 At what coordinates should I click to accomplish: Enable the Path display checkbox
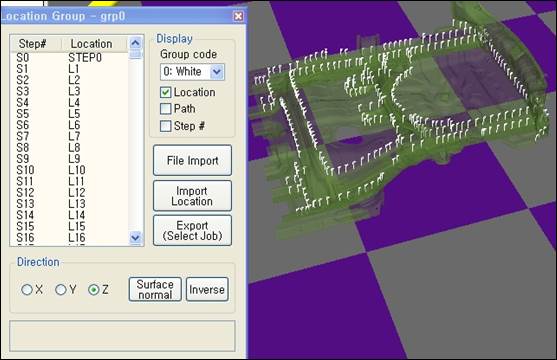click(x=166, y=109)
